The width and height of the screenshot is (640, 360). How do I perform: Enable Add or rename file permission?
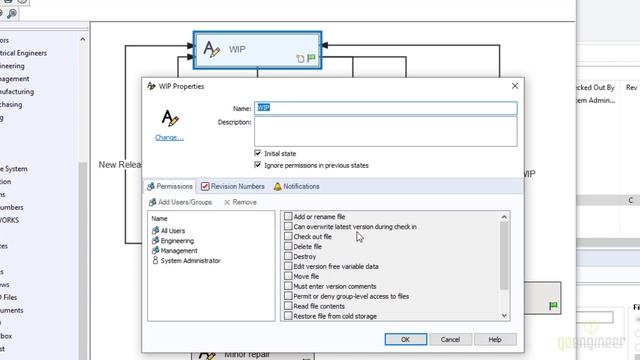tap(288, 216)
